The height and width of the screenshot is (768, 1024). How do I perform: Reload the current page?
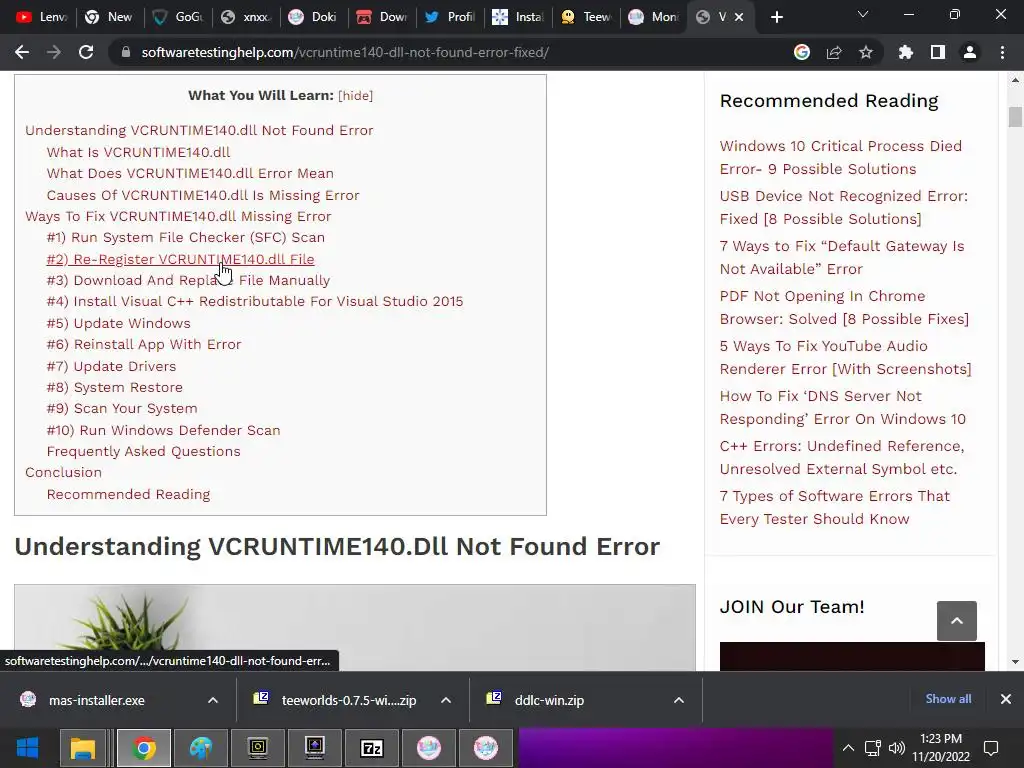click(86, 52)
